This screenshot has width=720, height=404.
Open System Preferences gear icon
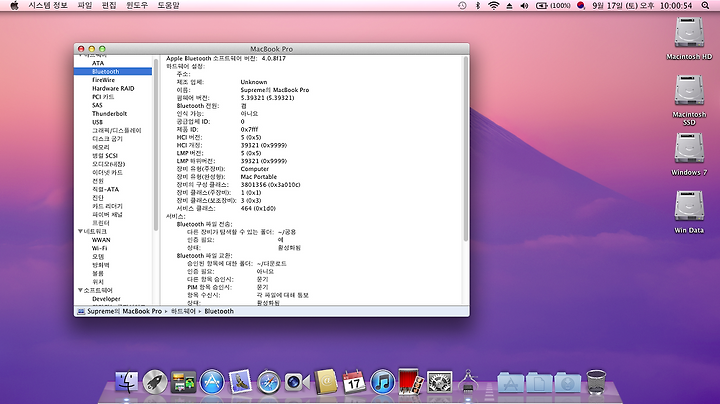[439, 382]
